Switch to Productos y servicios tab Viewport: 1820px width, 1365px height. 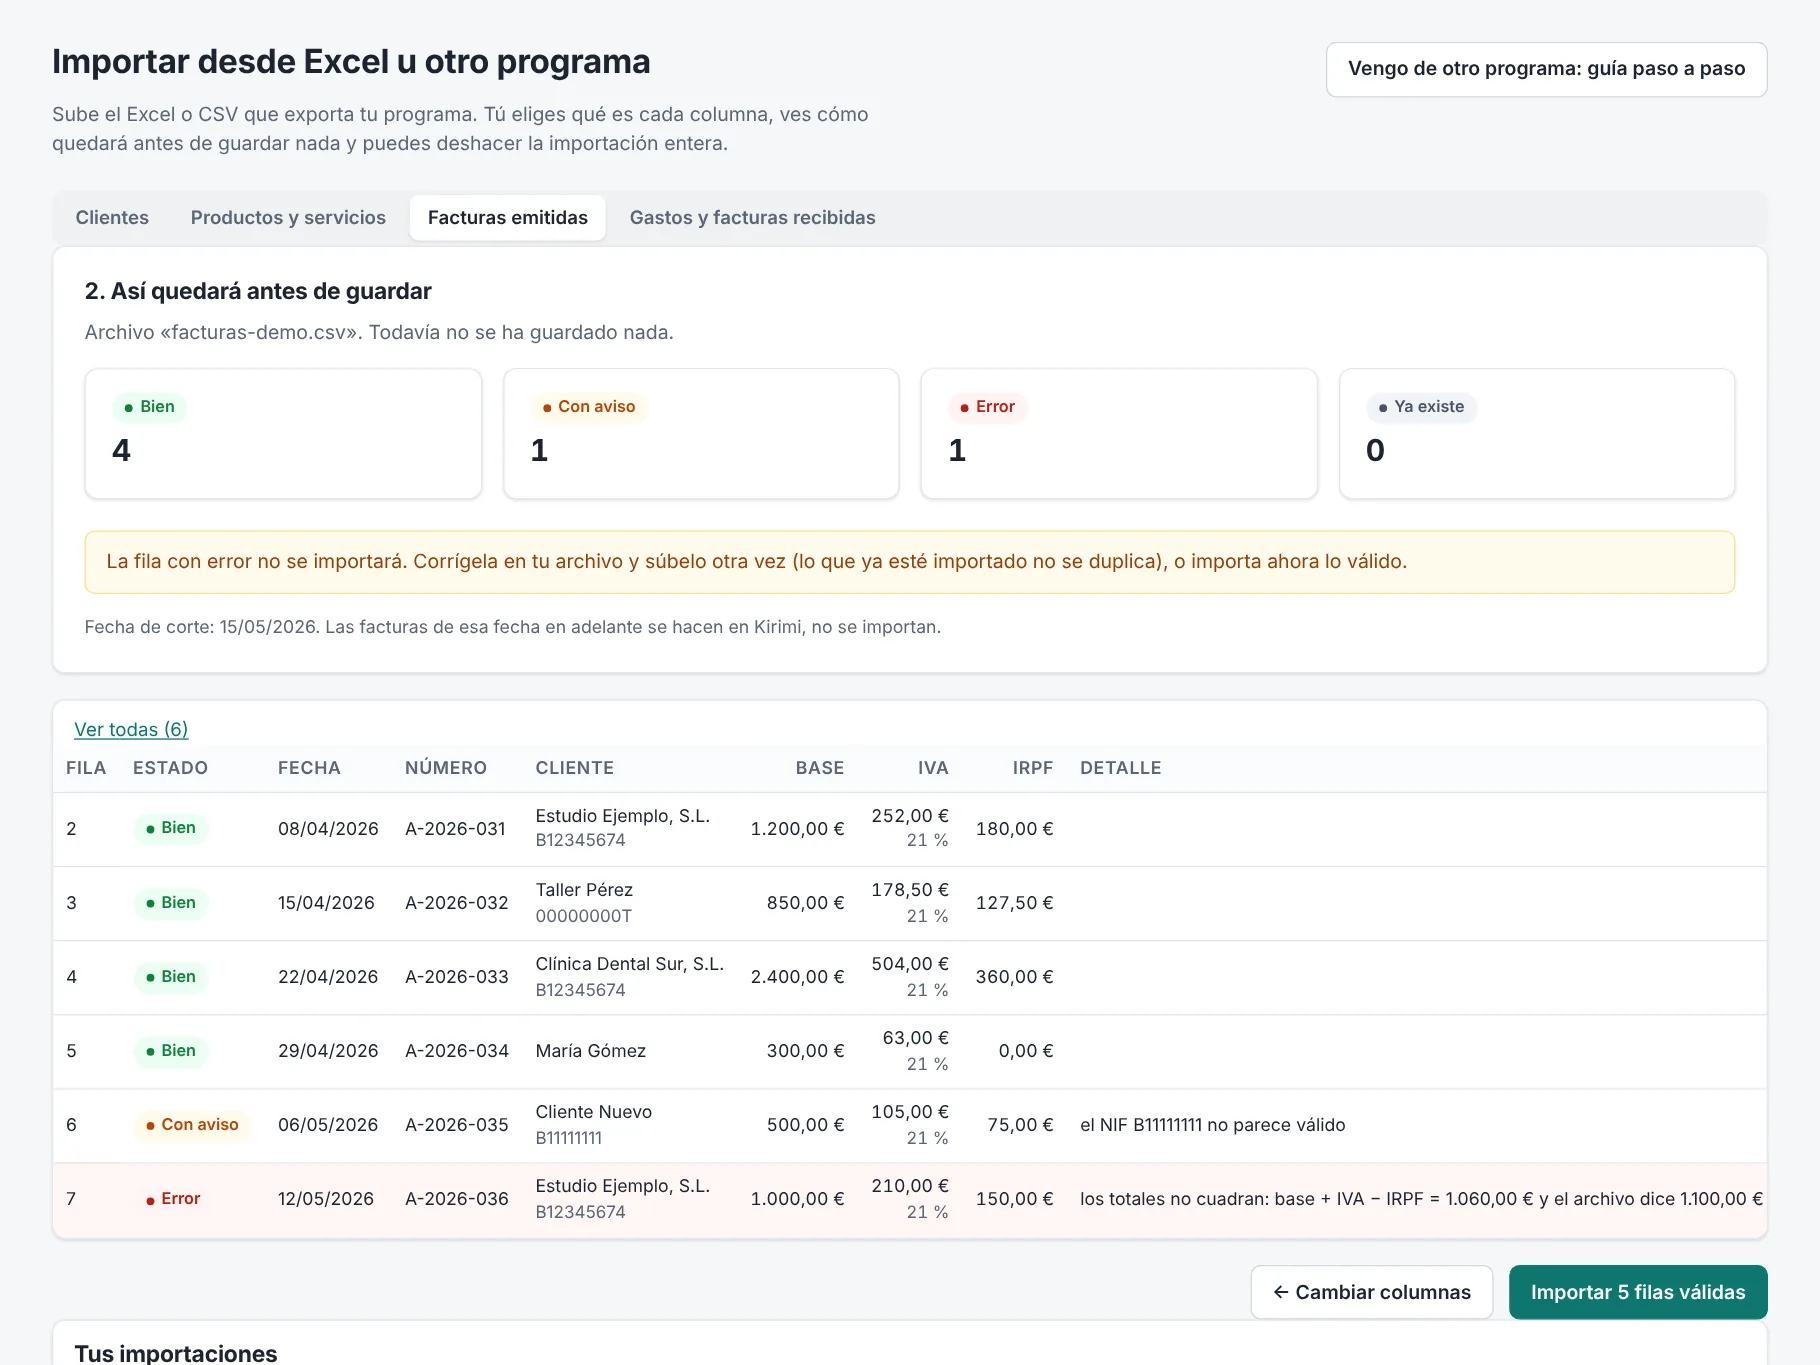click(x=288, y=217)
